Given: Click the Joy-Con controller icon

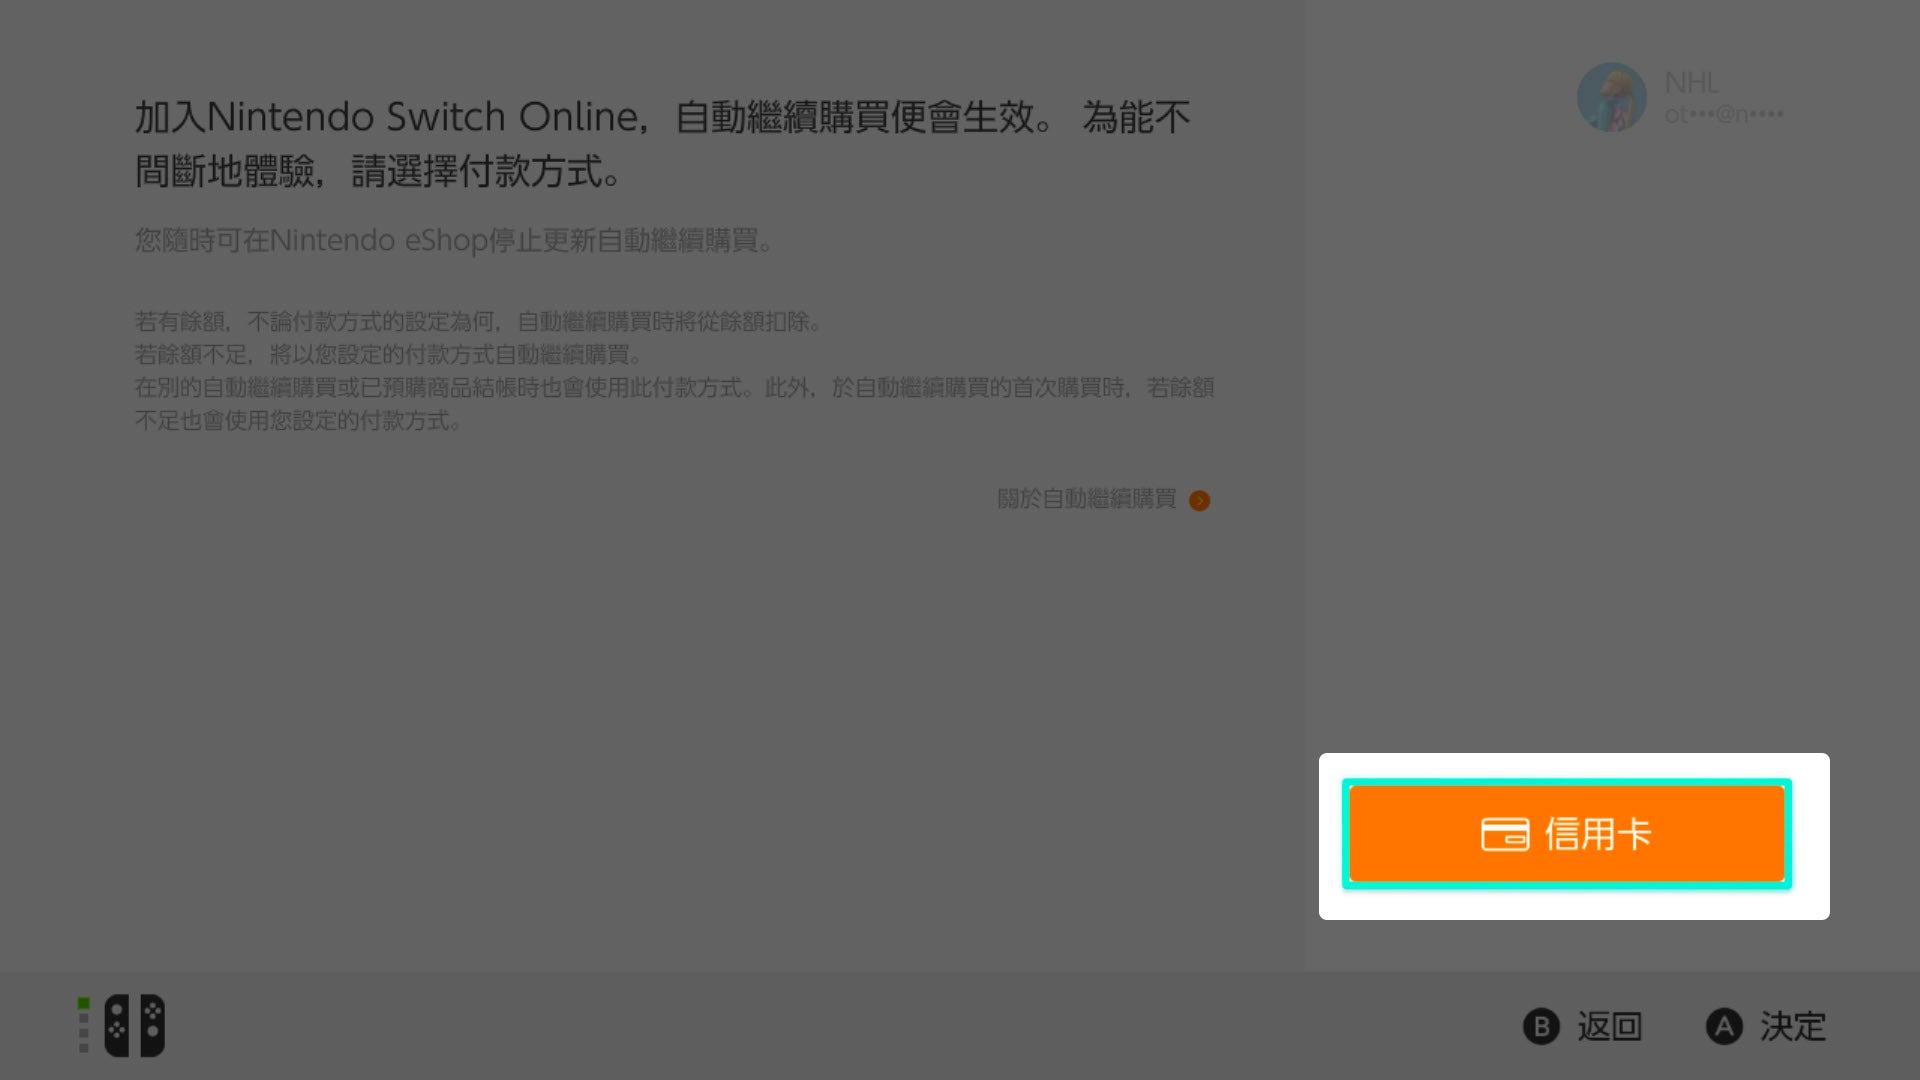Looking at the screenshot, I should click(135, 1025).
